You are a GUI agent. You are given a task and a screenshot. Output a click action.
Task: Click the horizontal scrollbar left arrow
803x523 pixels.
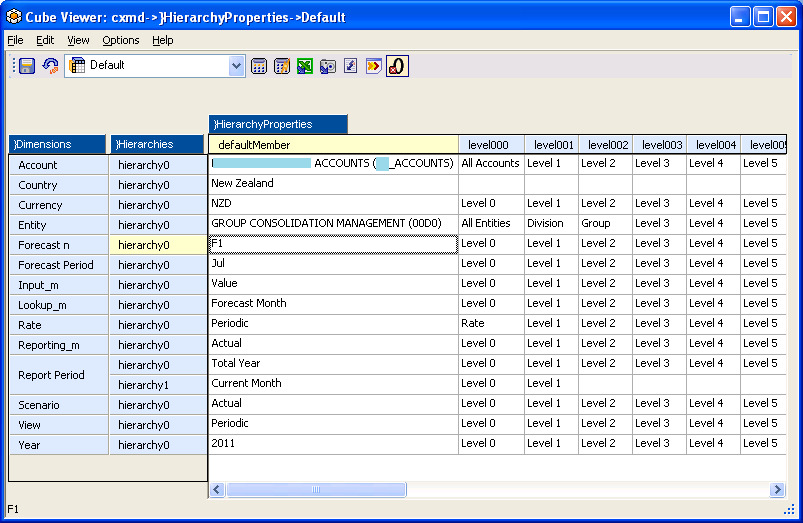coord(217,490)
